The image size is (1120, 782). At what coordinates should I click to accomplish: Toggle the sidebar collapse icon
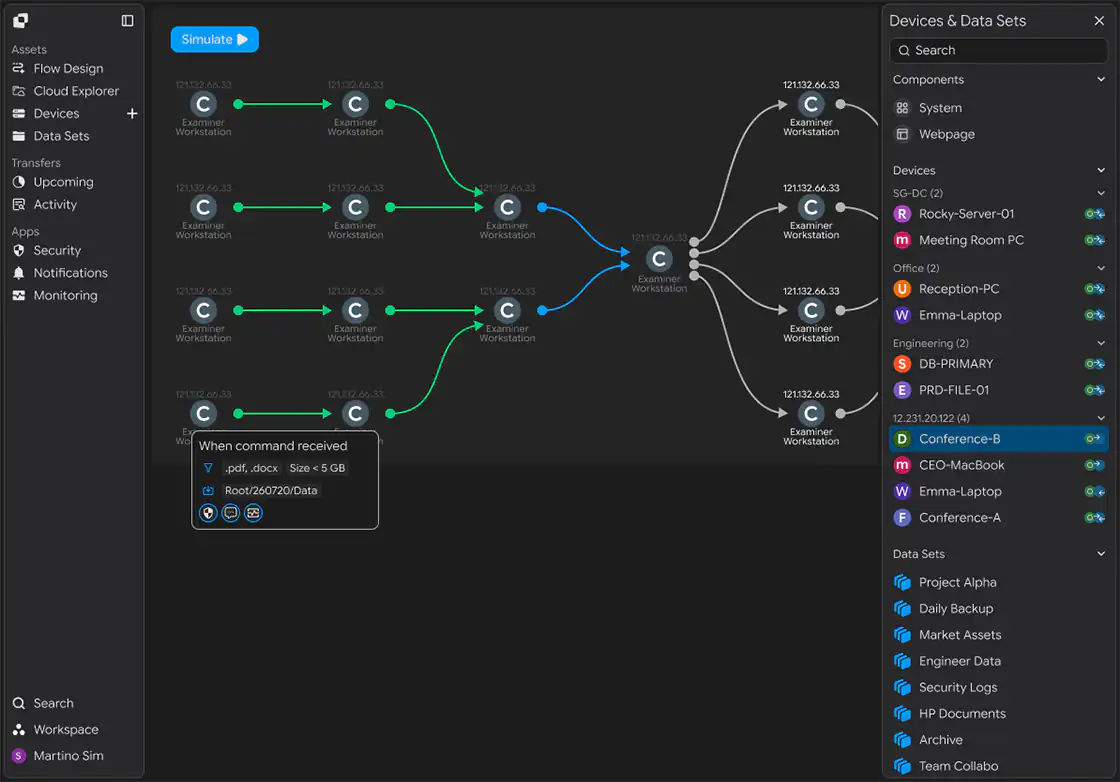point(127,21)
